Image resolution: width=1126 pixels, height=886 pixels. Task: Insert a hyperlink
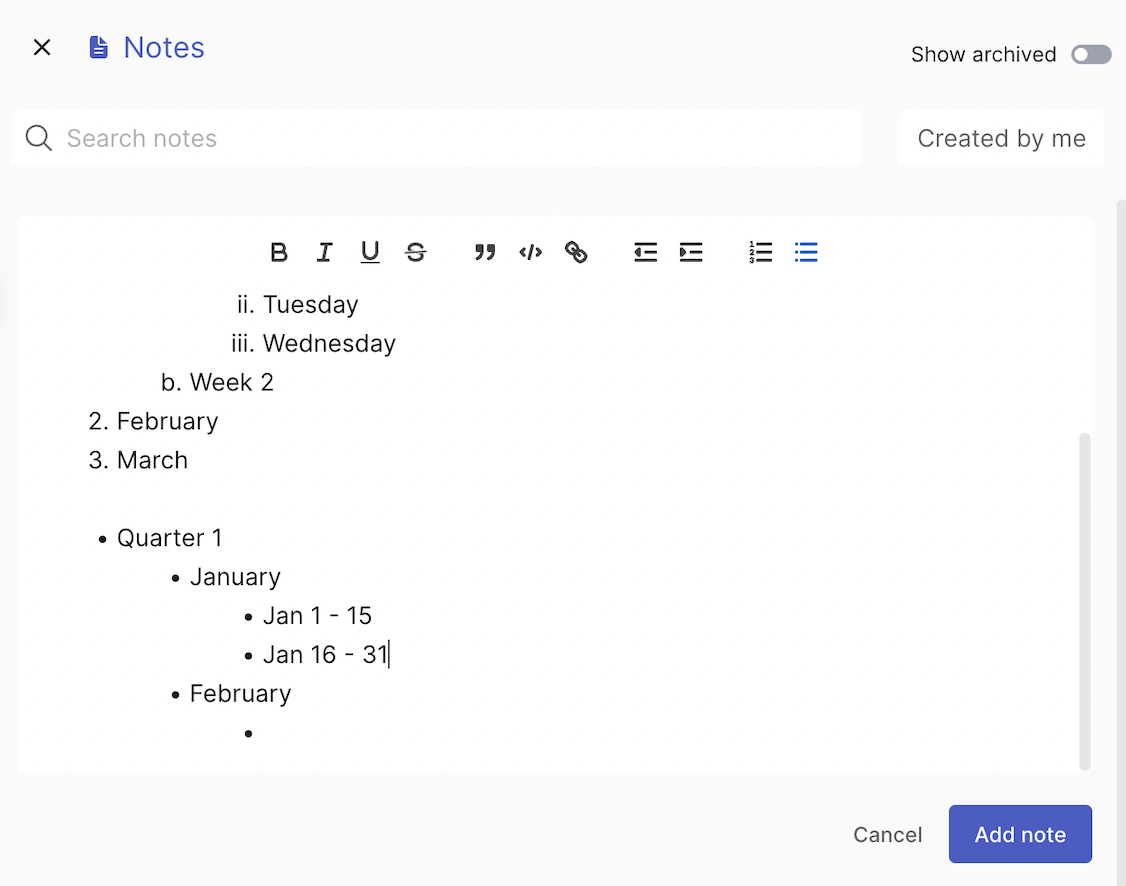(576, 252)
